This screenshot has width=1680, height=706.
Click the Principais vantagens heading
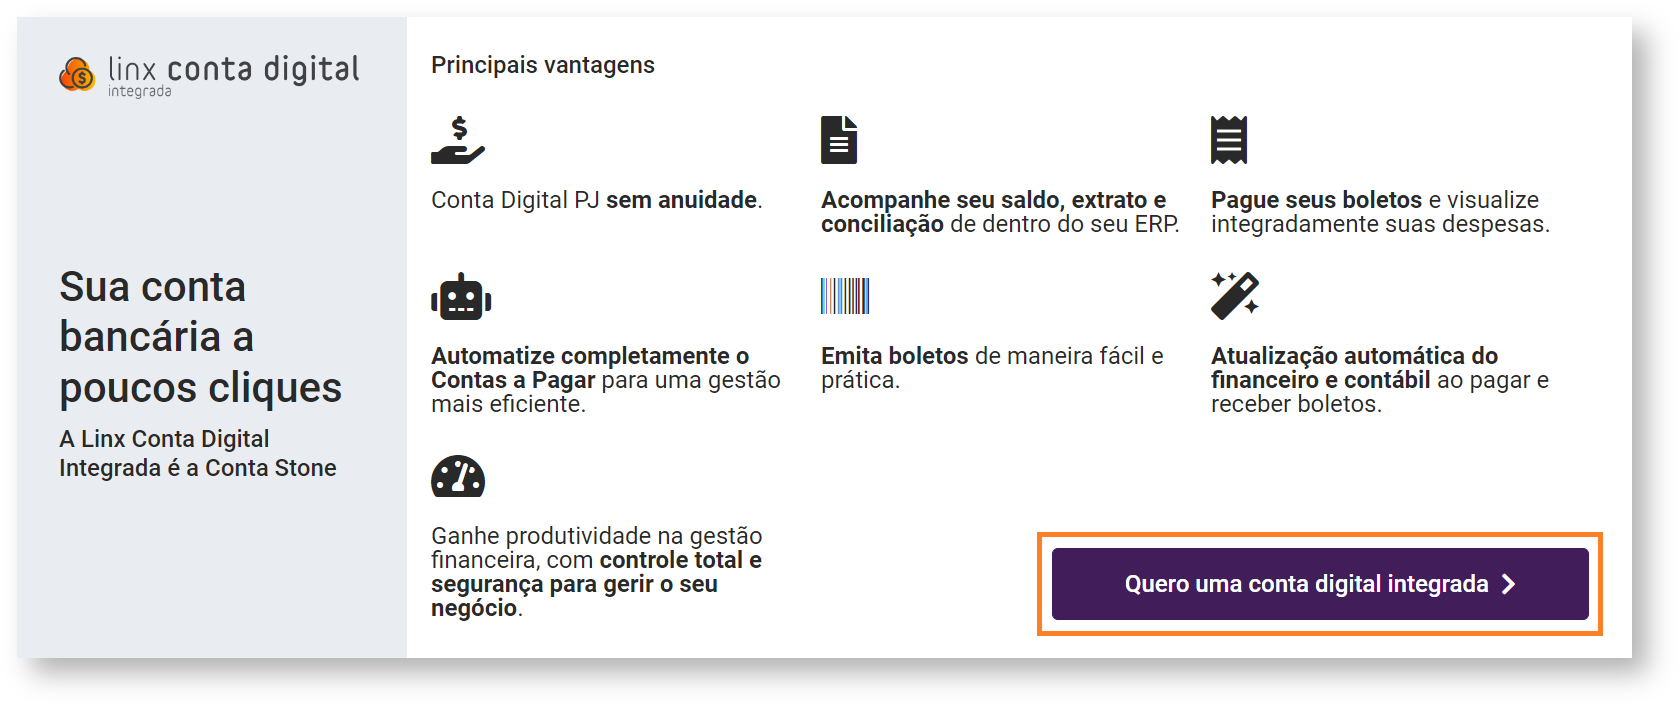click(x=543, y=65)
